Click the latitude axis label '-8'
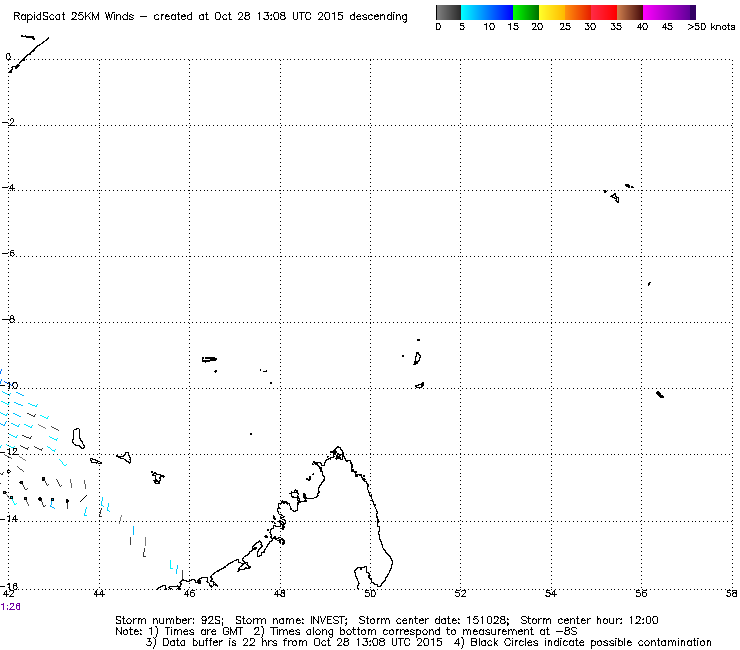Image resolution: width=740 pixels, height=650 pixels. (x=8, y=320)
